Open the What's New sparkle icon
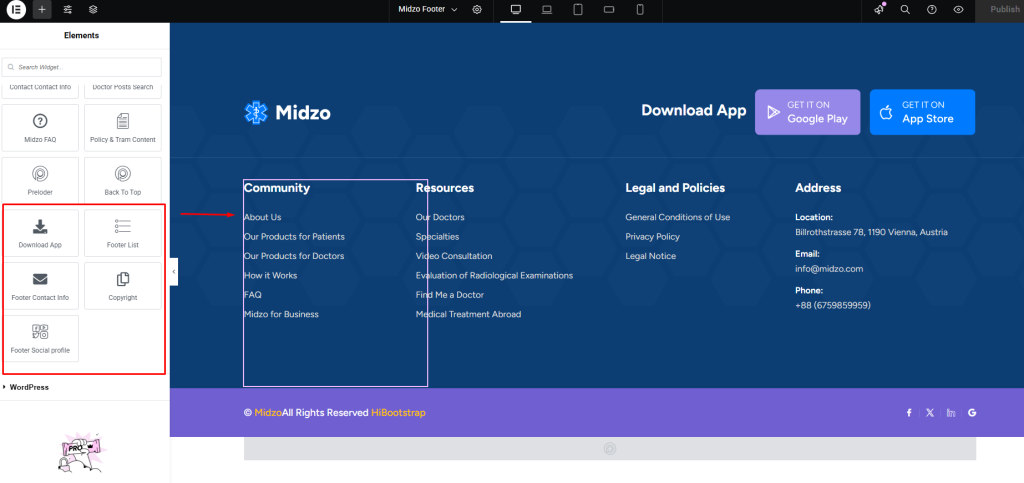The image size is (1024, 483). tap(879, 10)
